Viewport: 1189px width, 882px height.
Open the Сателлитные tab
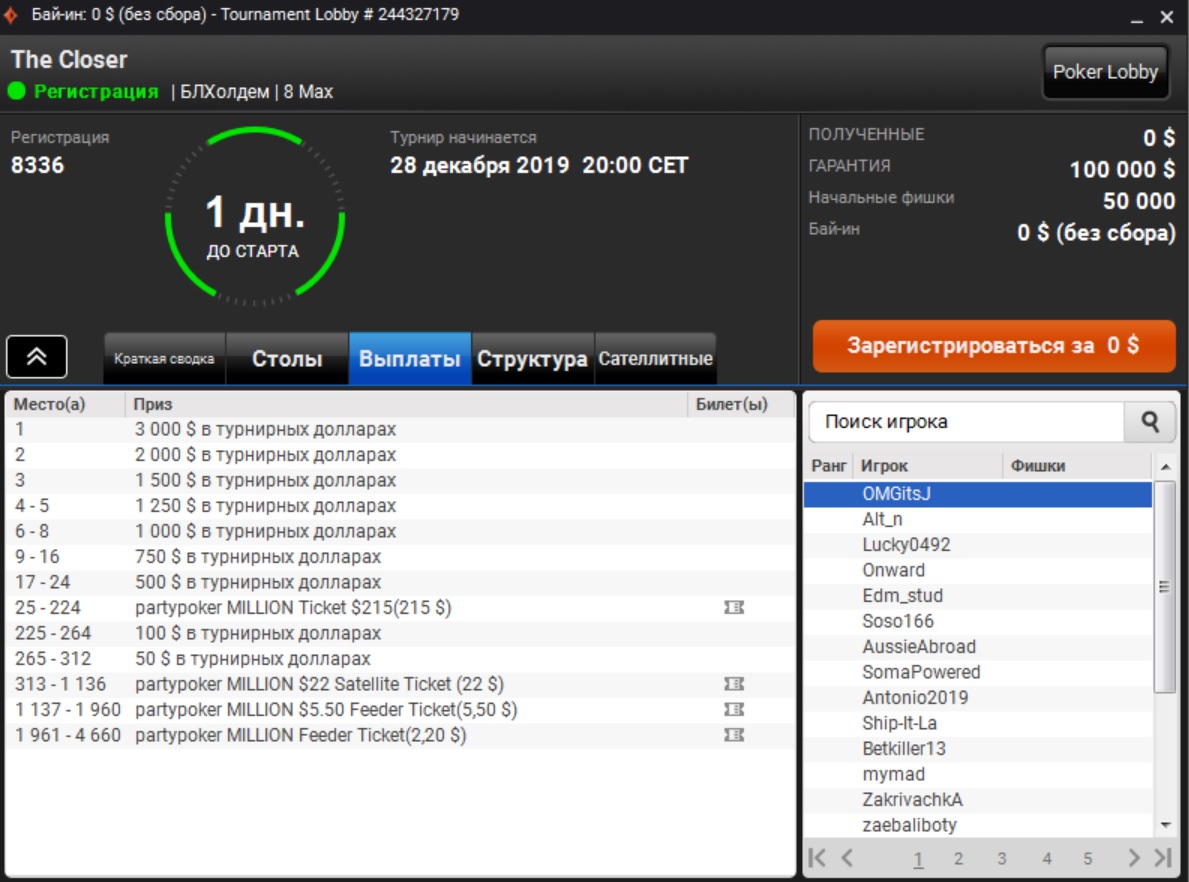tap(655, 359)
